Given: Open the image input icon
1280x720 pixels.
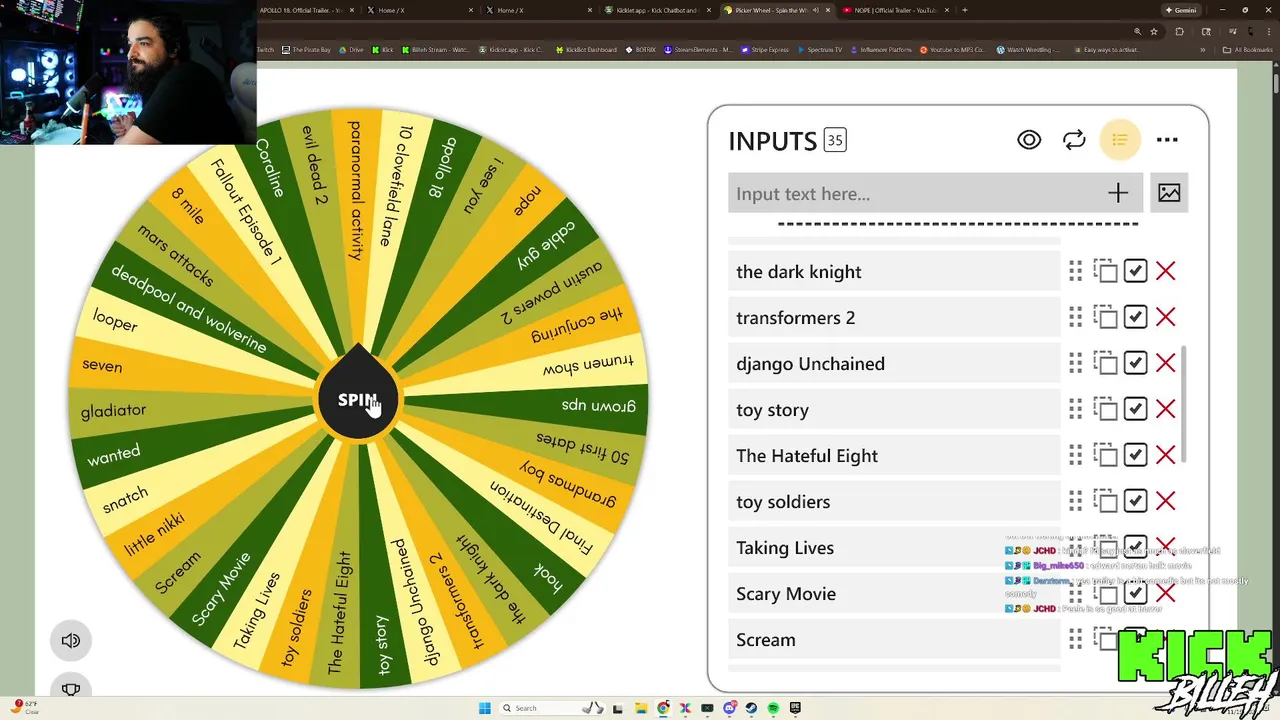Looking at the screenshot, I should [x=1169, y=193].
